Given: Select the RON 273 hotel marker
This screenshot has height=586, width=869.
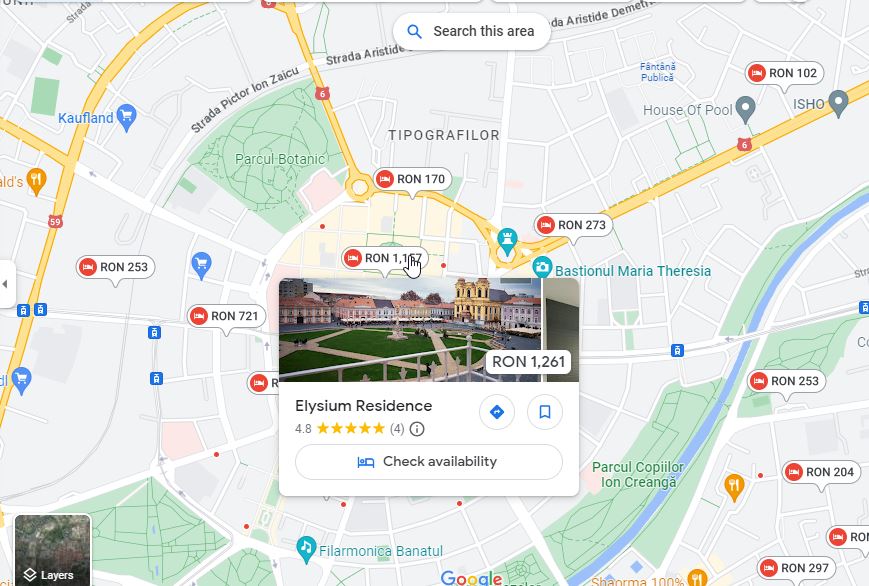Looking at the screenshot, I should coord(573,225).
